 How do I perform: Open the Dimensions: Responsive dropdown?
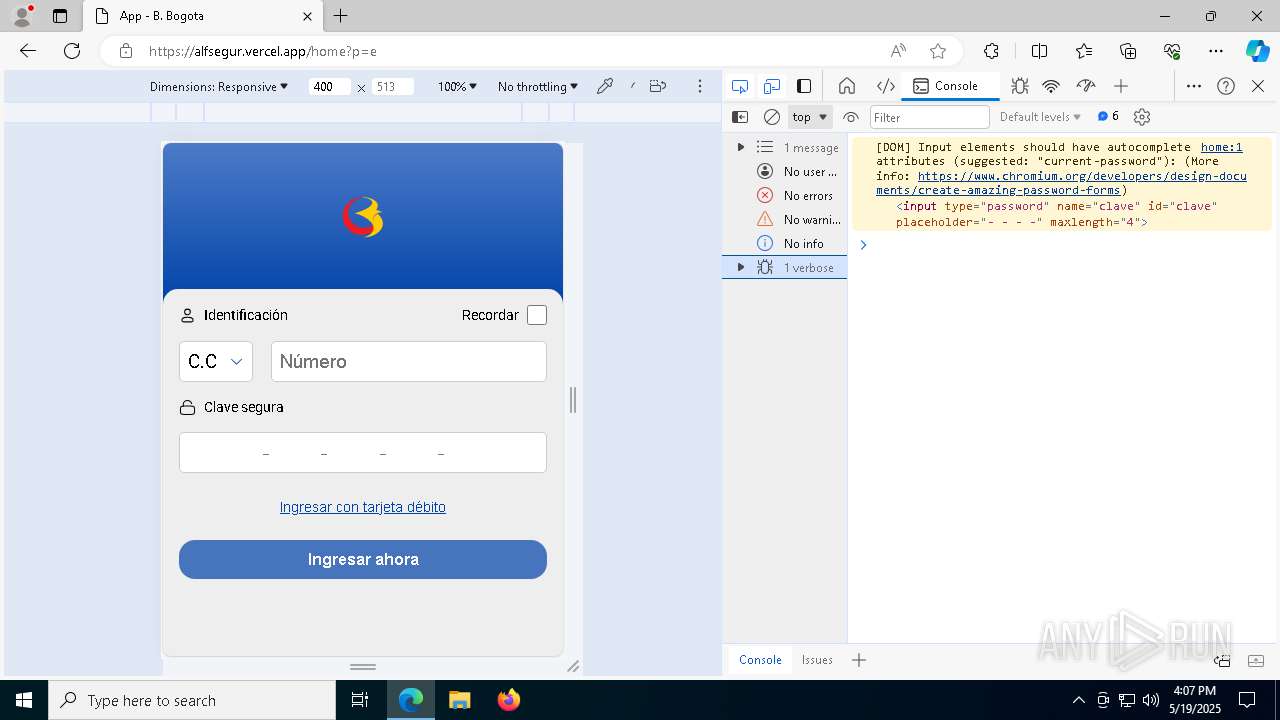point(219,87)
